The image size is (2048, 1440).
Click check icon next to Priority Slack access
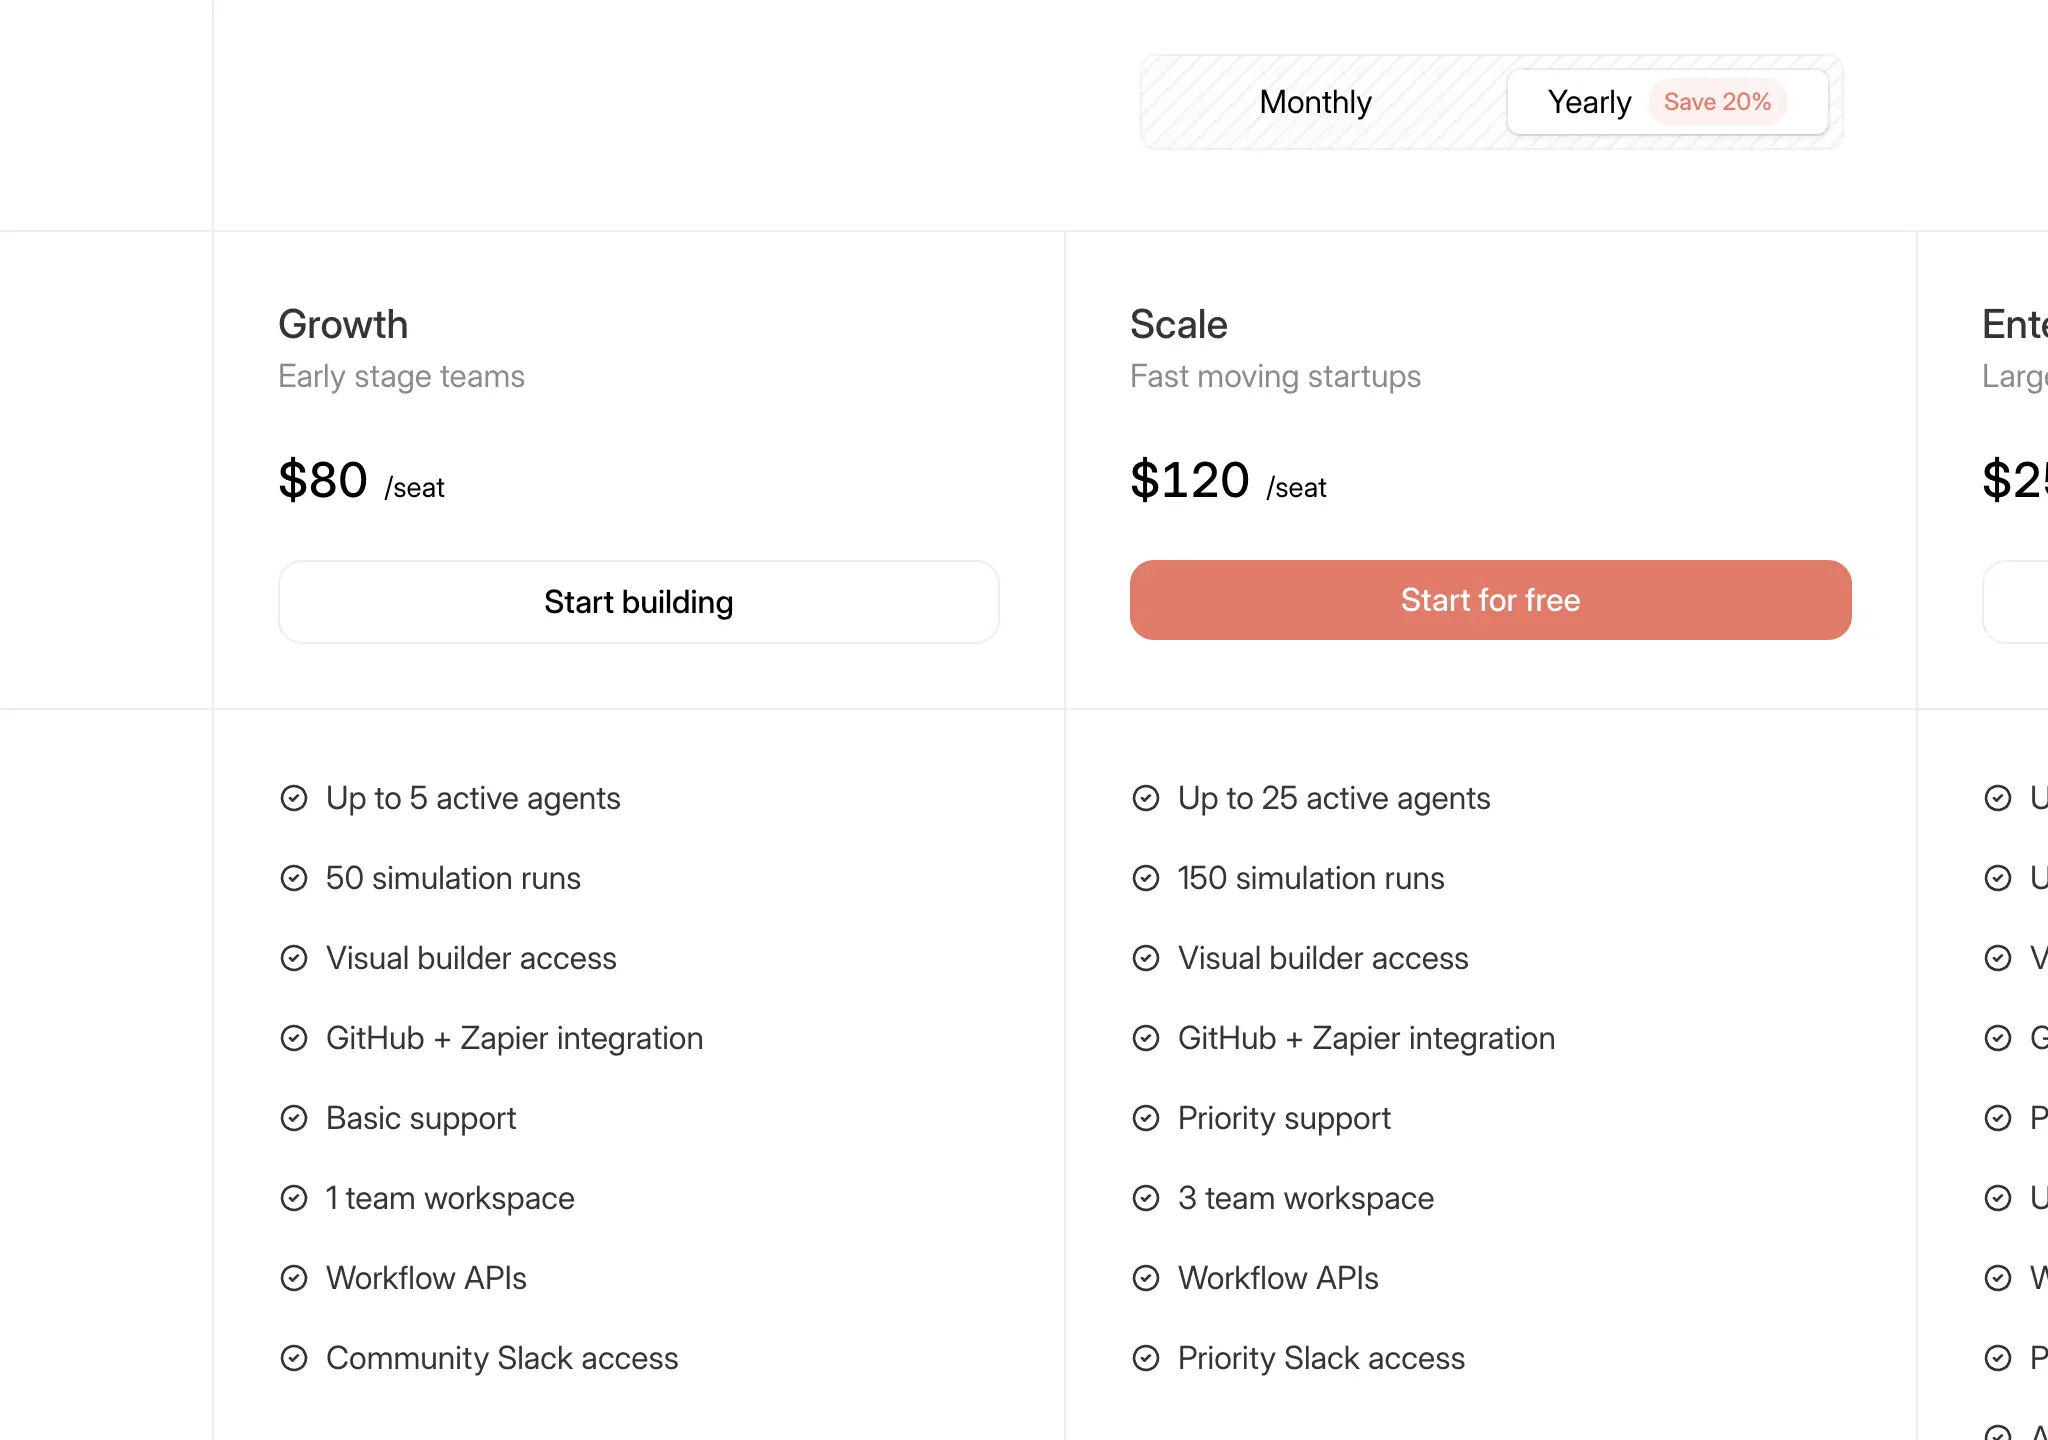1146,1358
